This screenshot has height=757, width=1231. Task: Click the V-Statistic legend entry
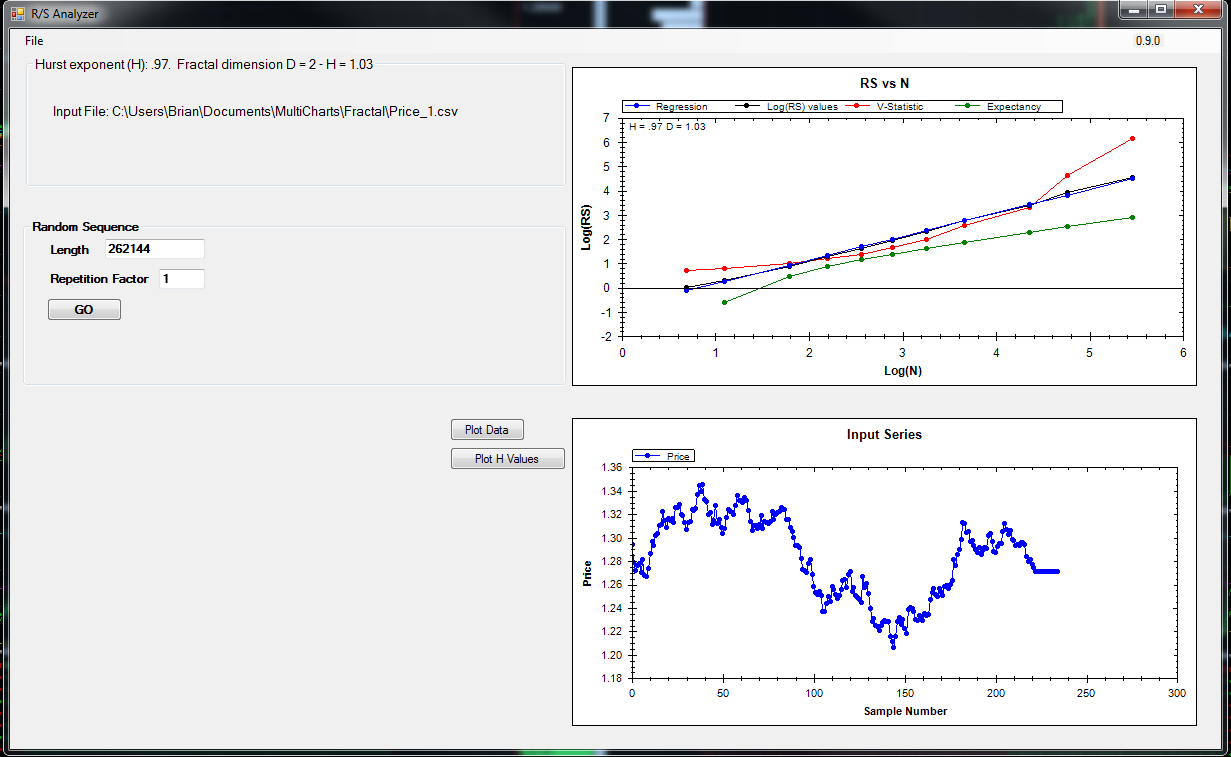coord(887,106)
